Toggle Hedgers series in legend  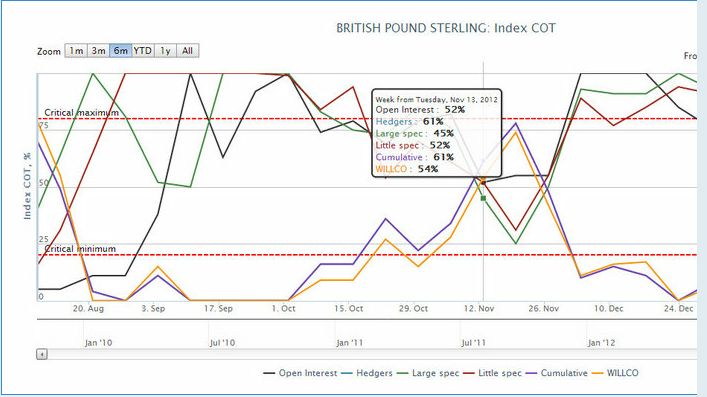pyautogui.click(x=367, y=373)
